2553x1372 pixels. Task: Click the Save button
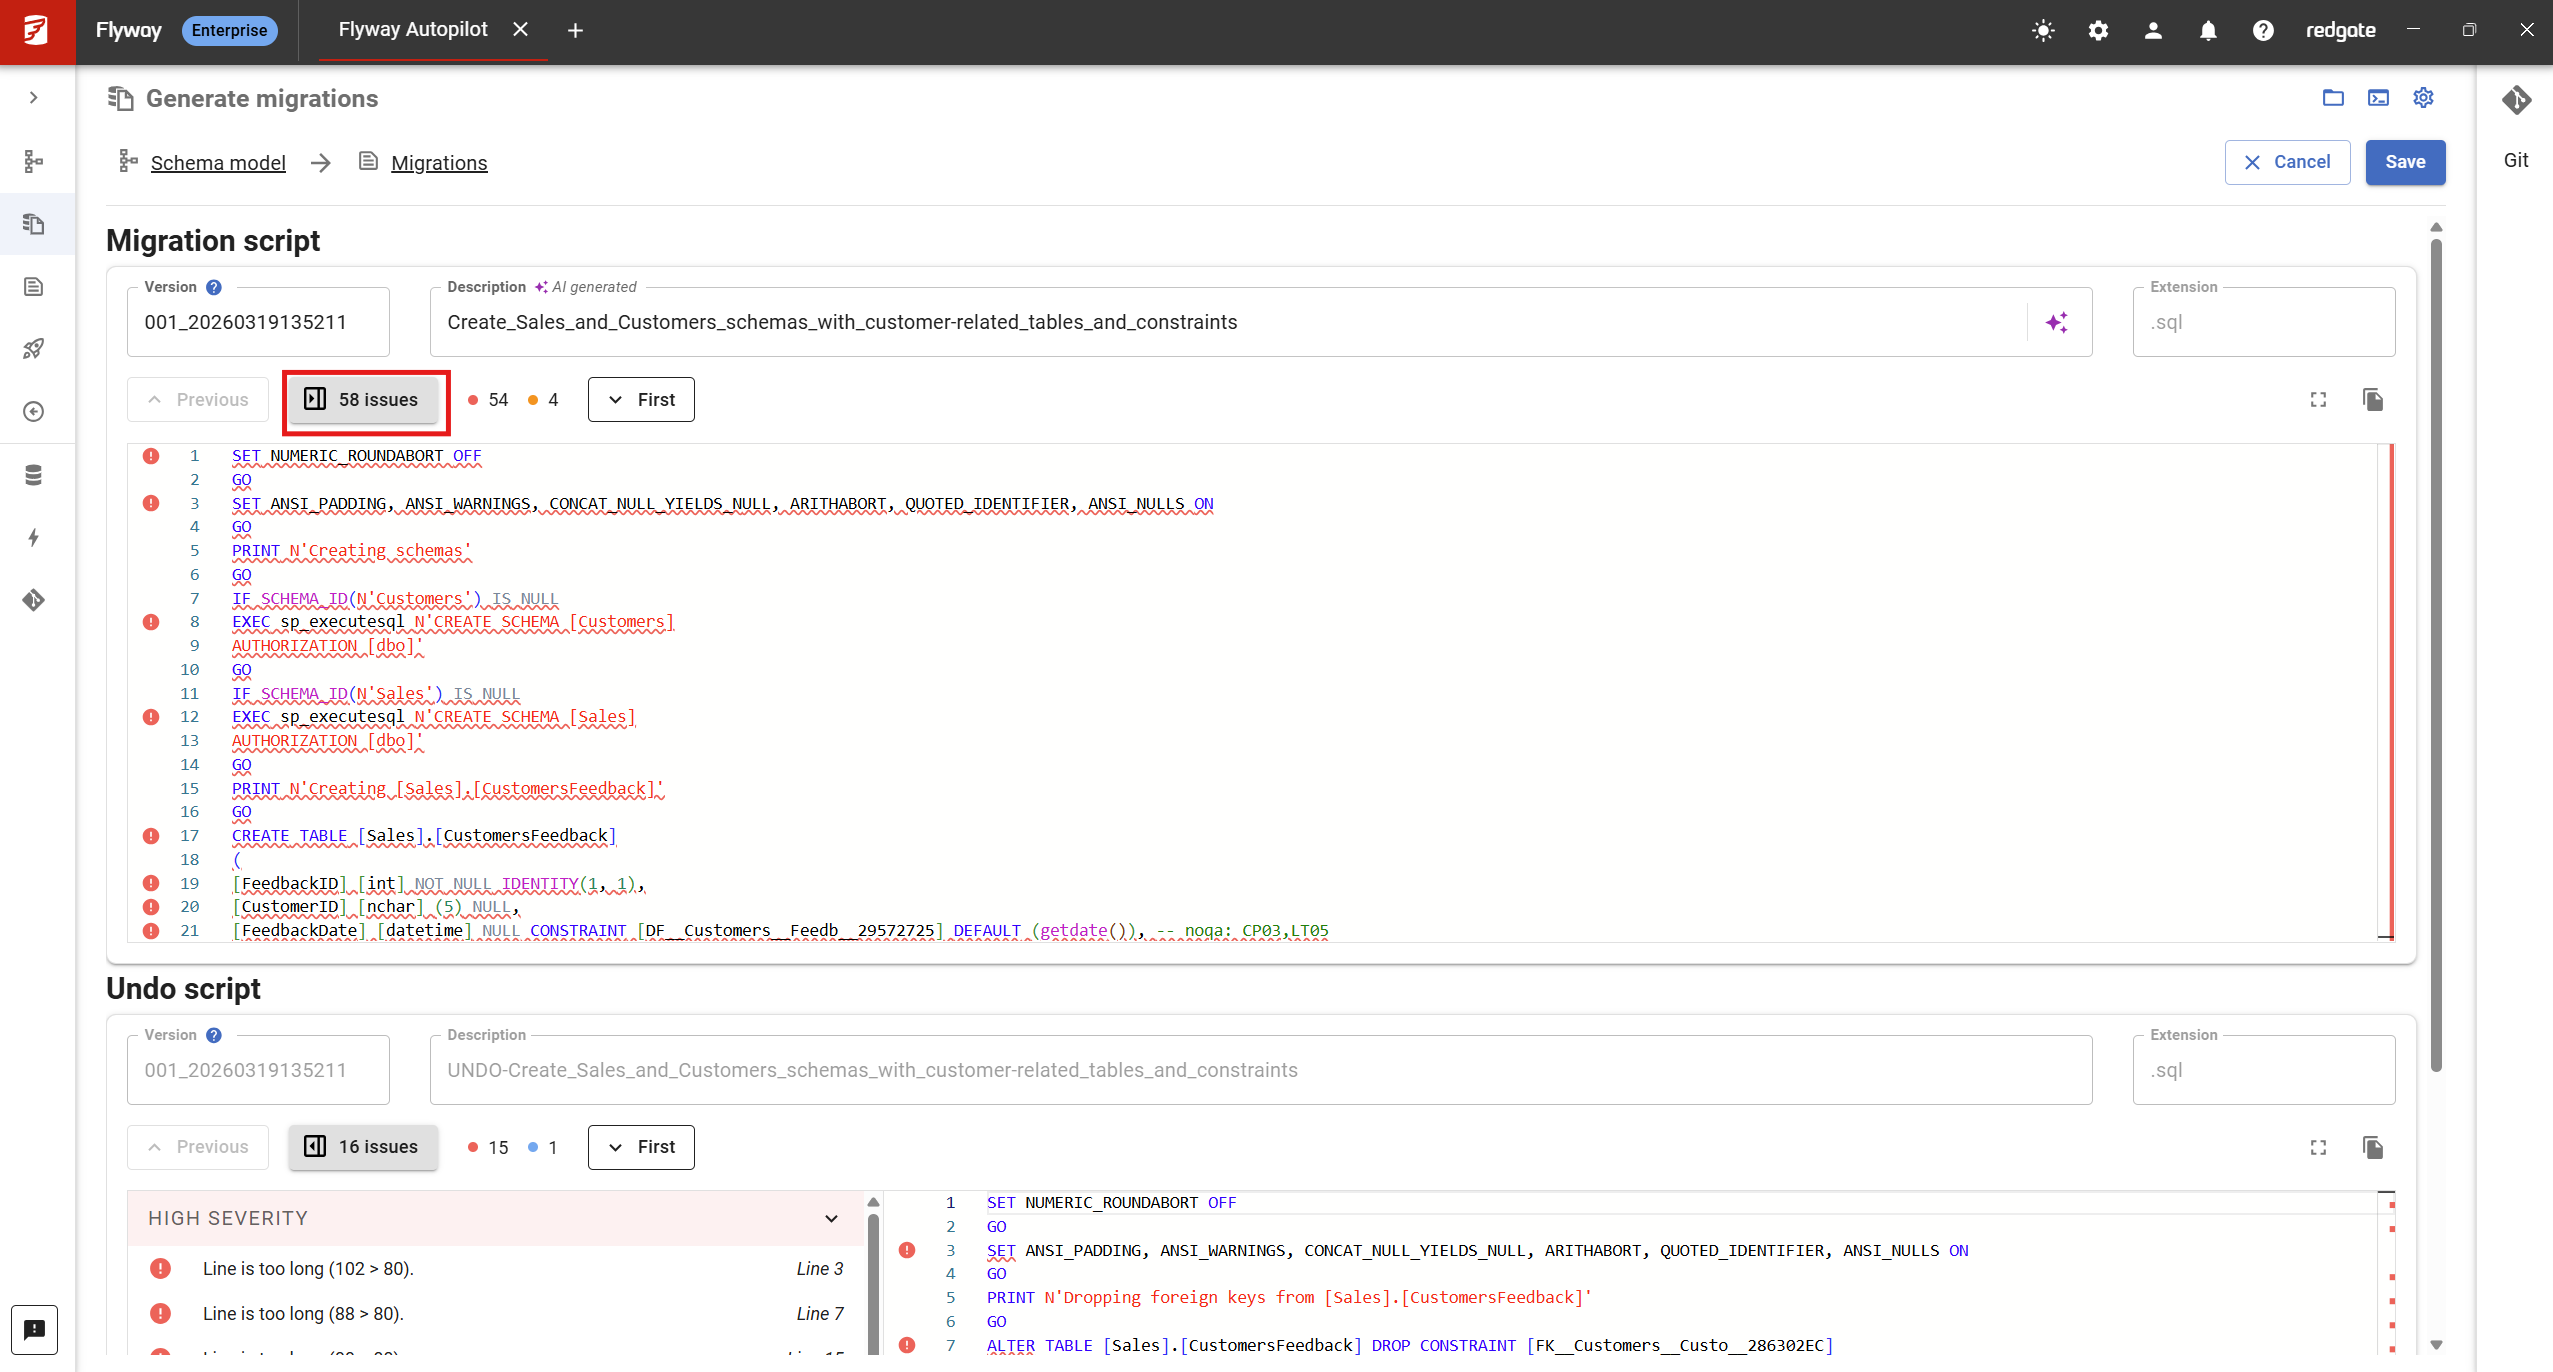tap(2404, 162)
